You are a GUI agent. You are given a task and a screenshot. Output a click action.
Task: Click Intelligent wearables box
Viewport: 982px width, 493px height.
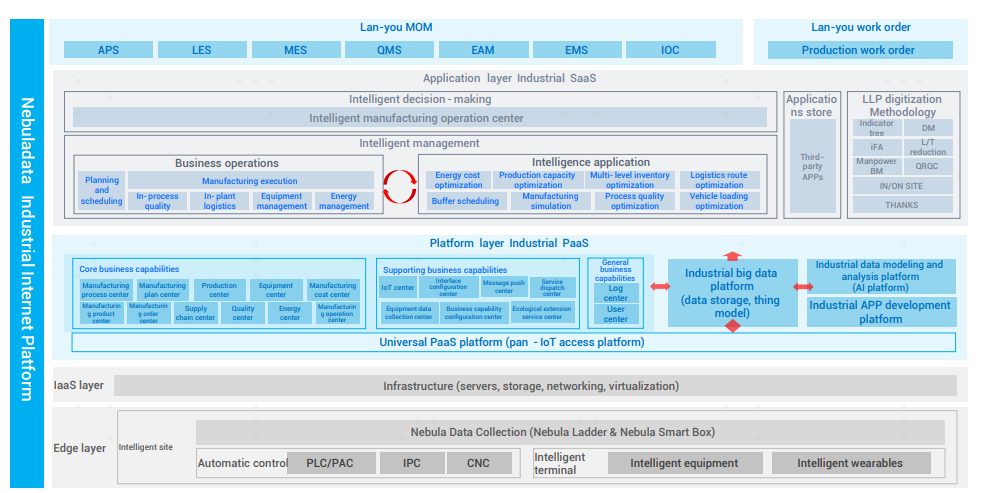[850, 464]
